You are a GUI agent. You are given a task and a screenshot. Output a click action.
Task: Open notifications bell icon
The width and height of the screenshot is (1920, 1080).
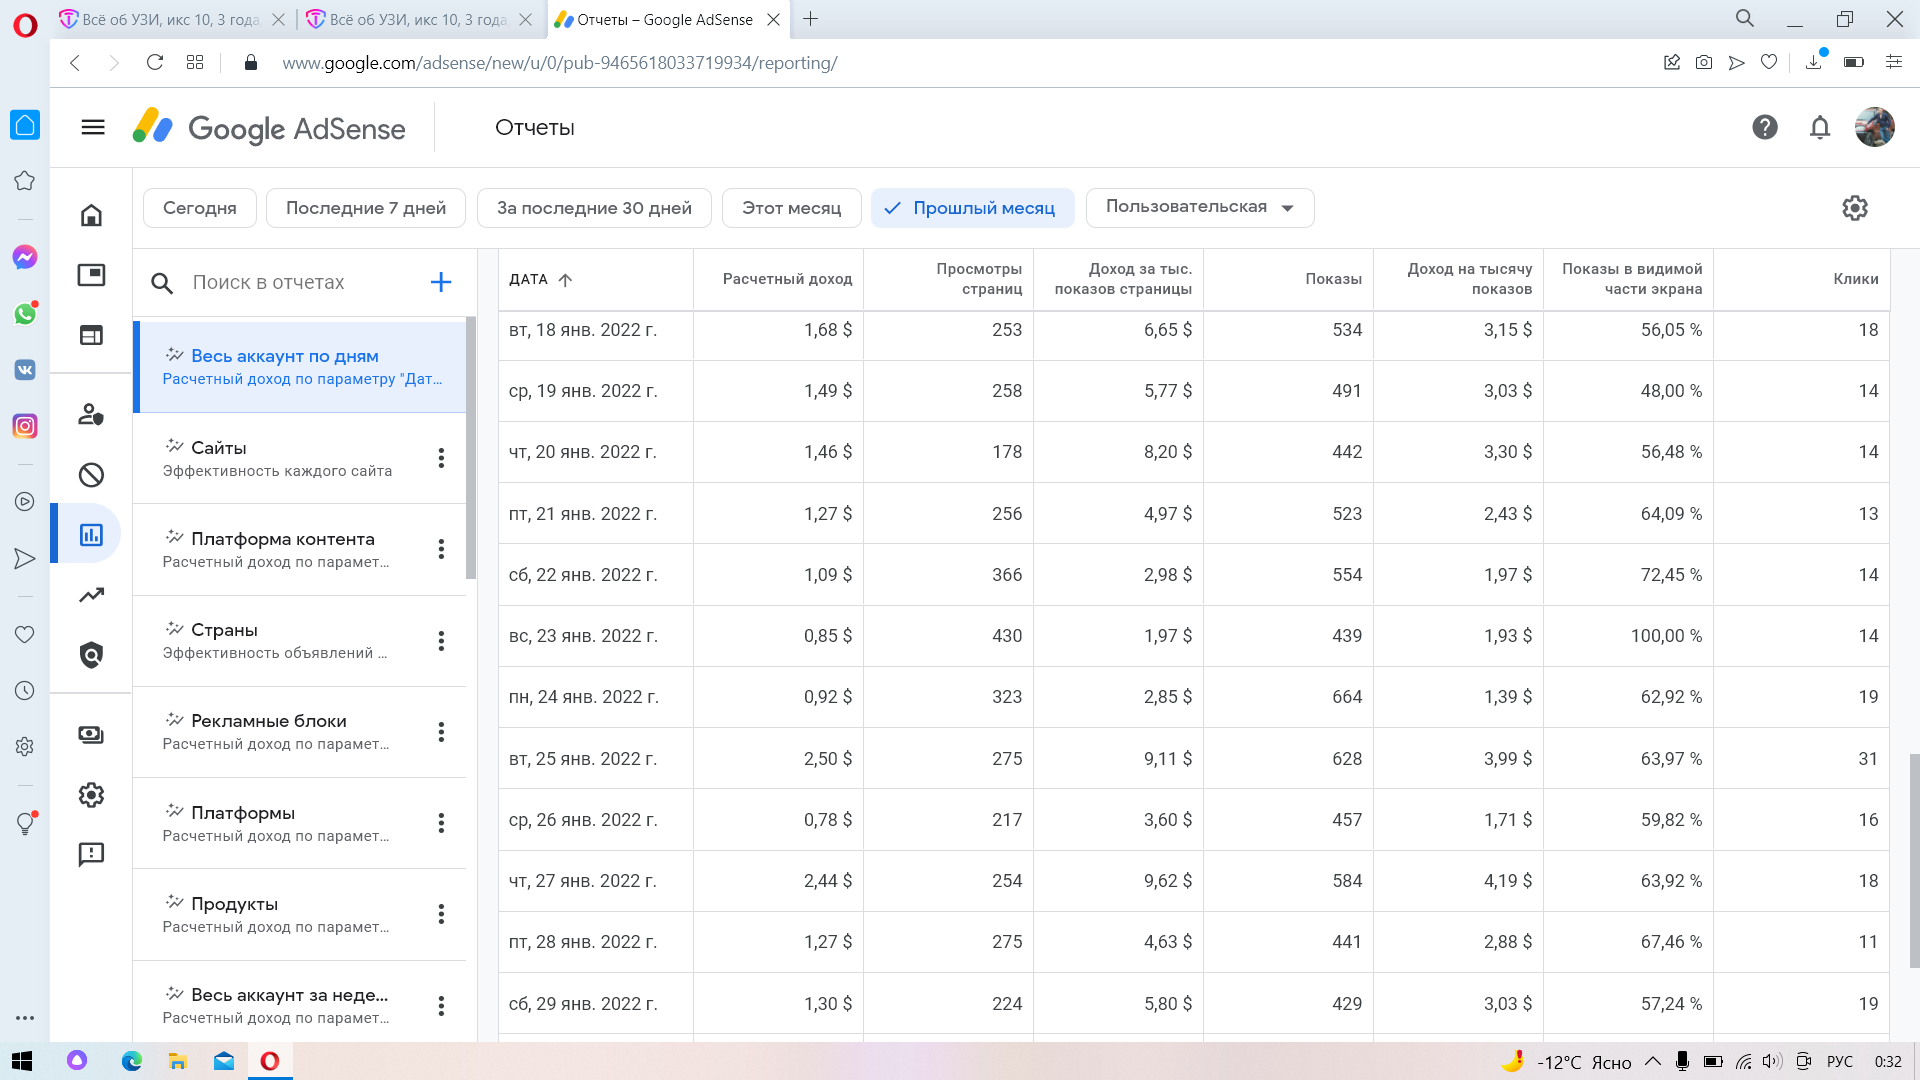(x=1820, y=127)
